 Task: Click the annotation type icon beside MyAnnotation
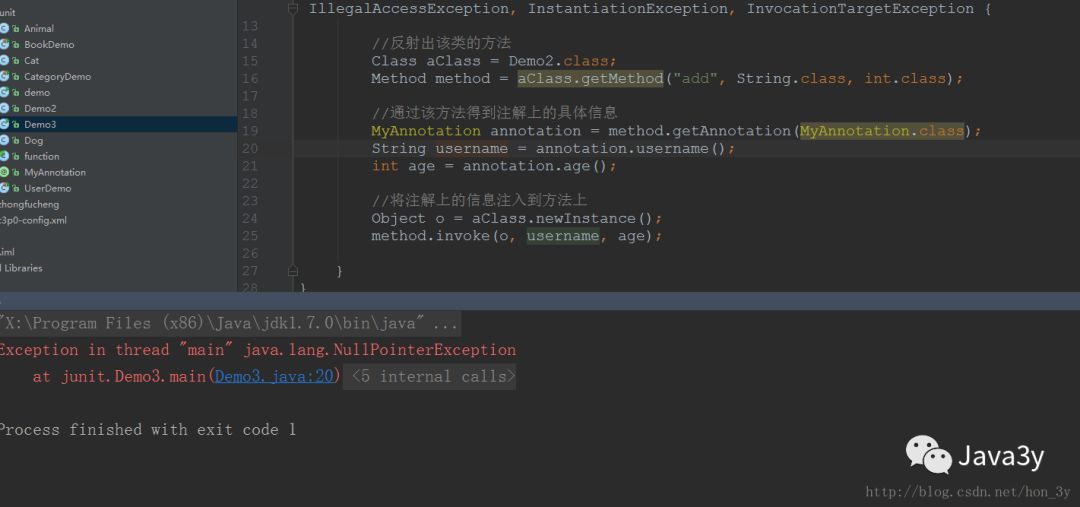(4, 172)
